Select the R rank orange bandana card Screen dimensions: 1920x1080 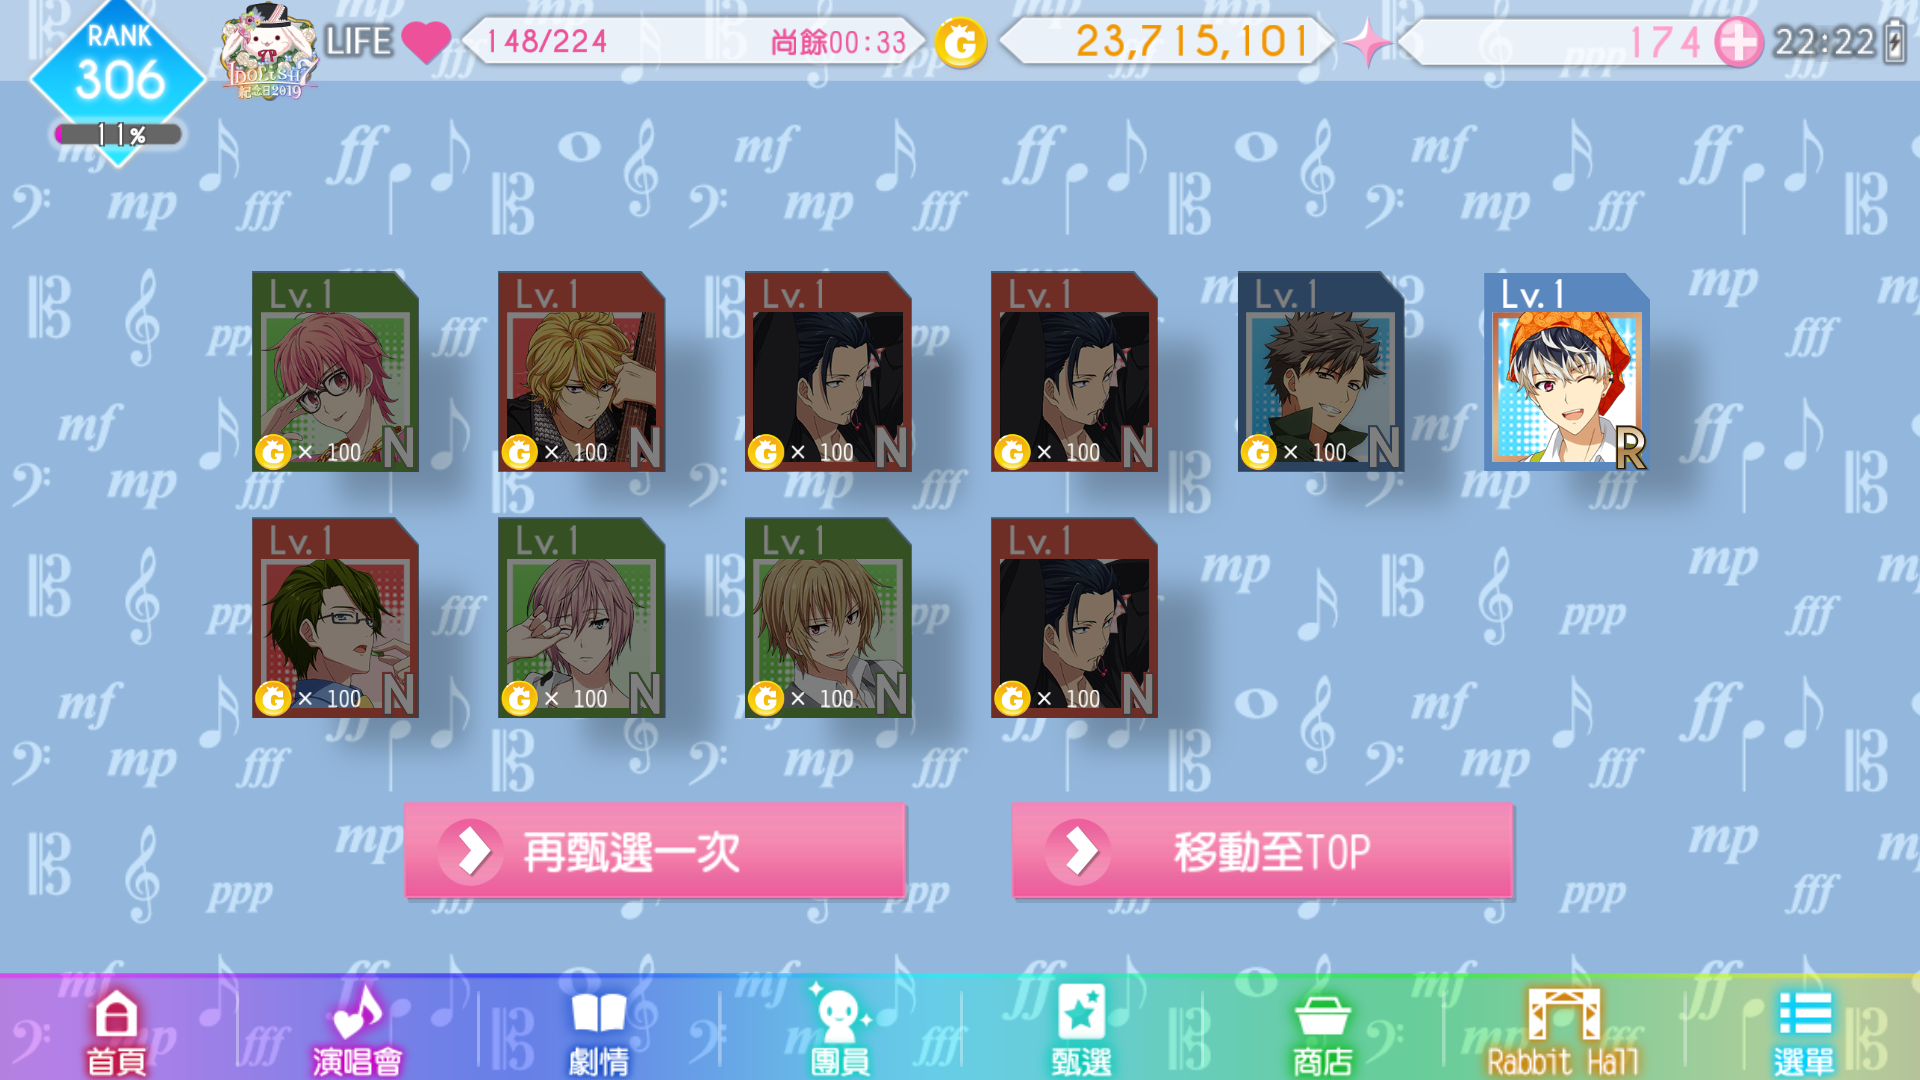click(1567, 371)
